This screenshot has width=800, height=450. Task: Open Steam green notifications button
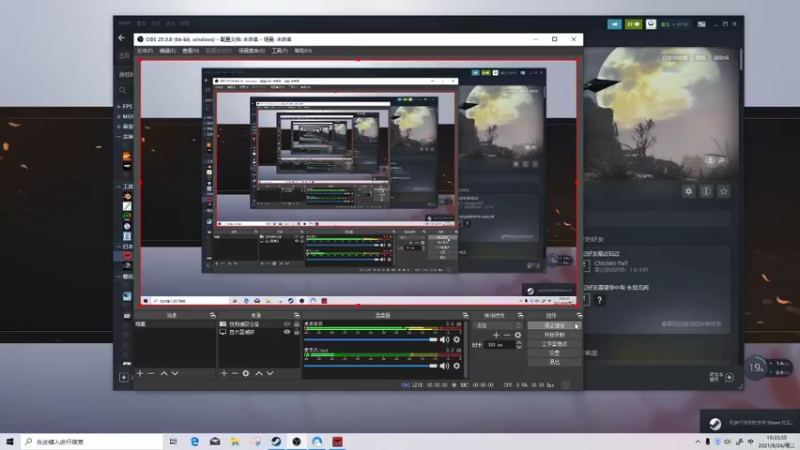633,24
